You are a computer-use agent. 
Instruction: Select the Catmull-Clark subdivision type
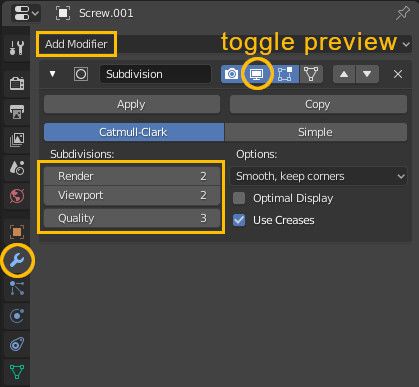click(134, 132)
